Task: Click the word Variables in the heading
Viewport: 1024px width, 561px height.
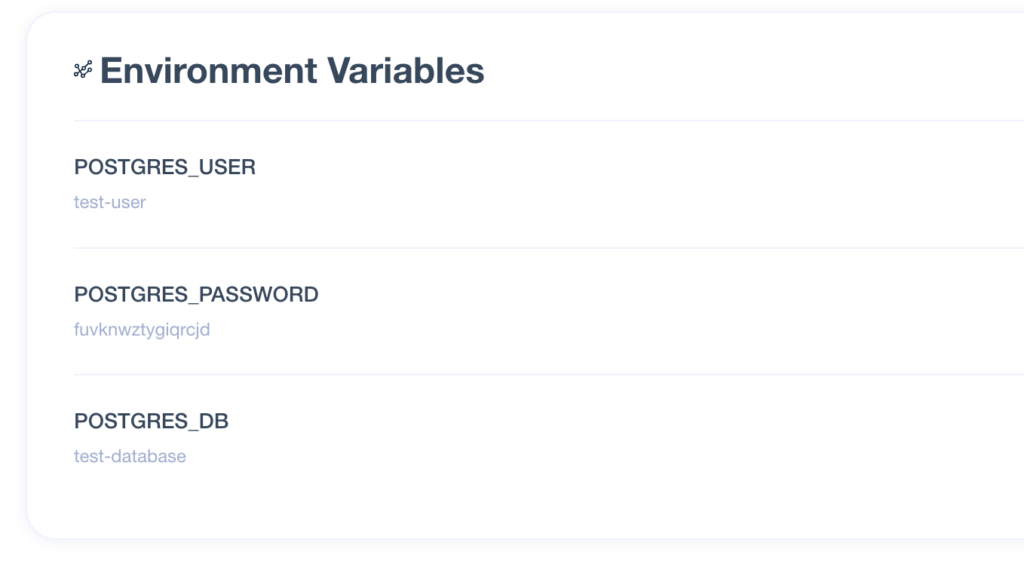Action: pos(406,71)
